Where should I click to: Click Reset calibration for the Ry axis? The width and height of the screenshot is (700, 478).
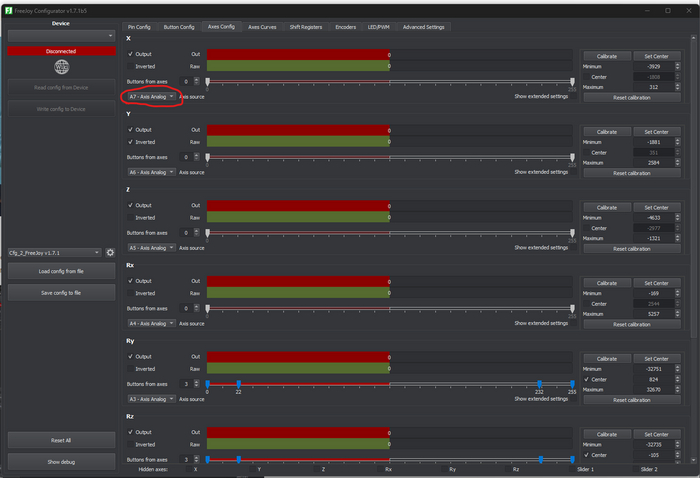[632, 400]
